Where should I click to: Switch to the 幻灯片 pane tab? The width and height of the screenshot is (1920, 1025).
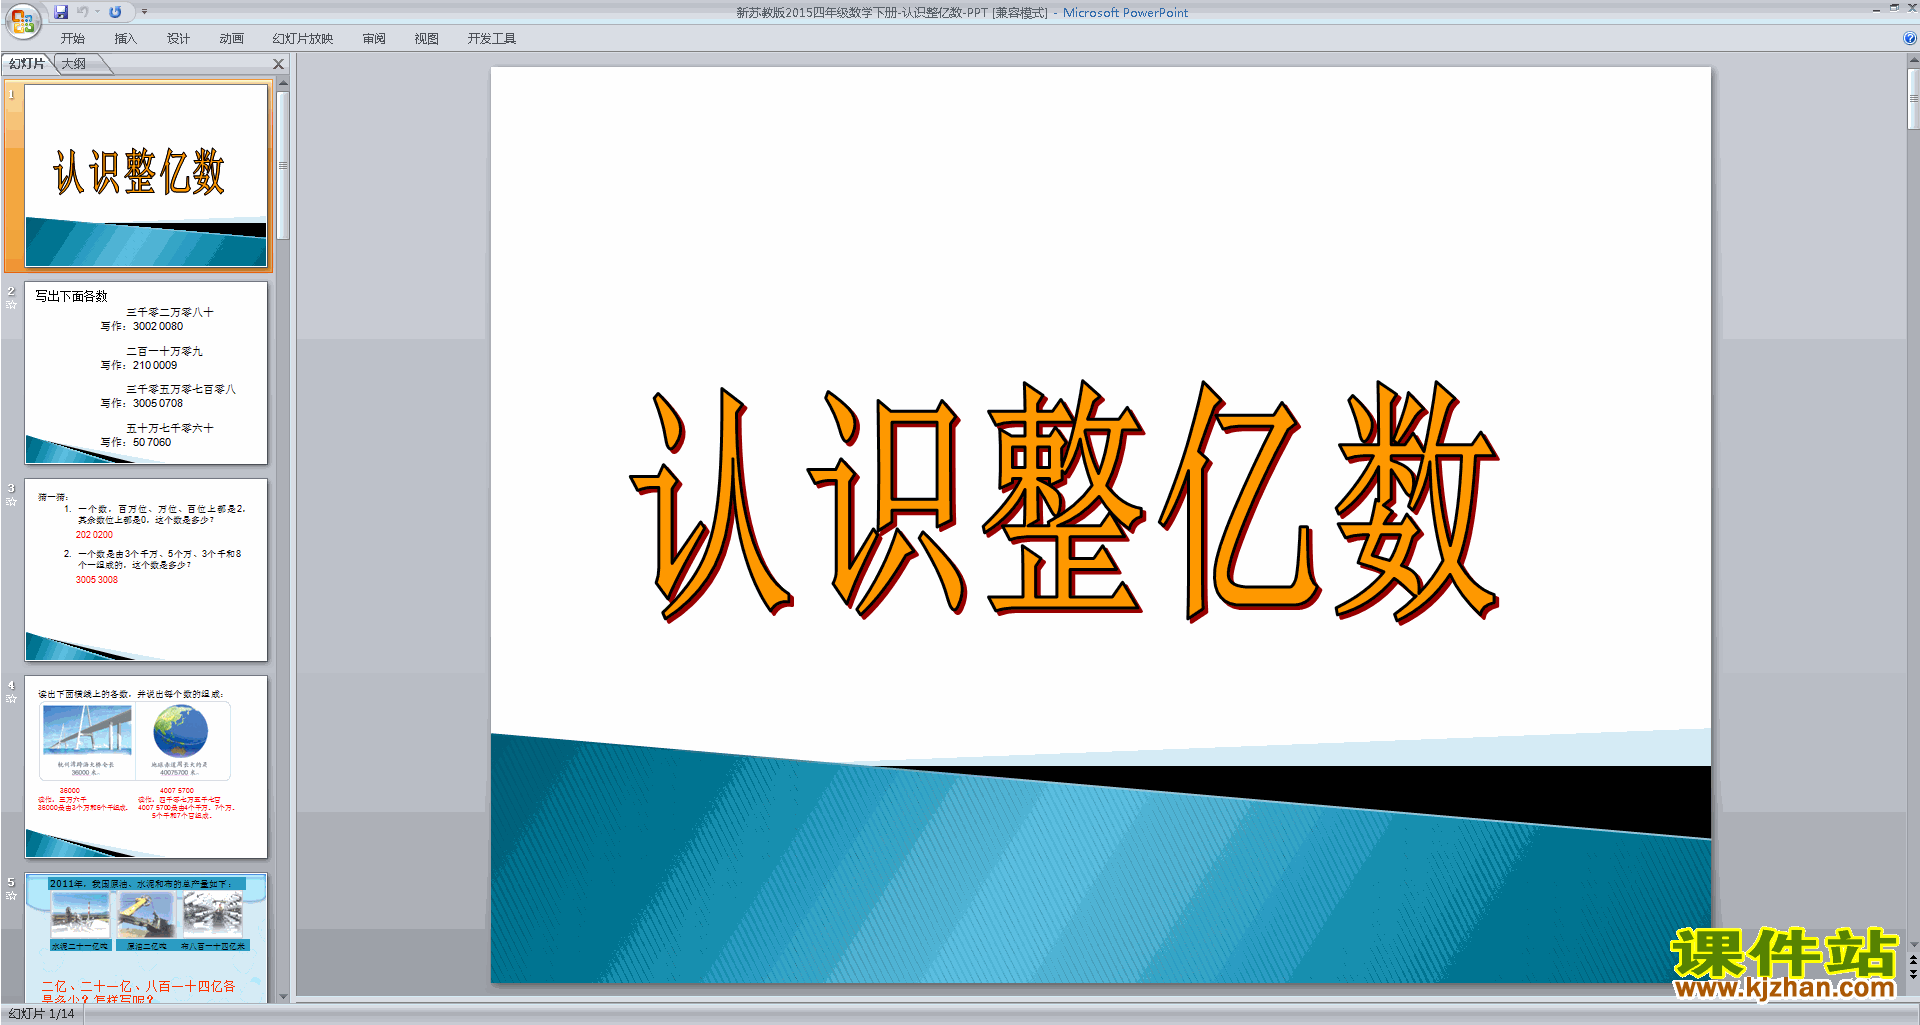click(27, 64)
